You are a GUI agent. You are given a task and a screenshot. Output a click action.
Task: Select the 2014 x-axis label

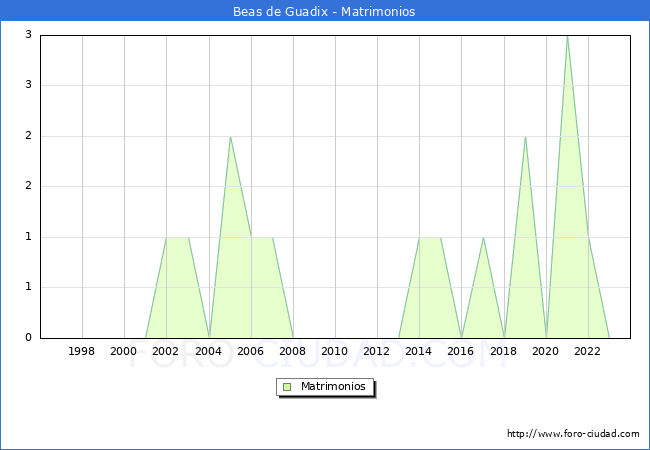419,351
